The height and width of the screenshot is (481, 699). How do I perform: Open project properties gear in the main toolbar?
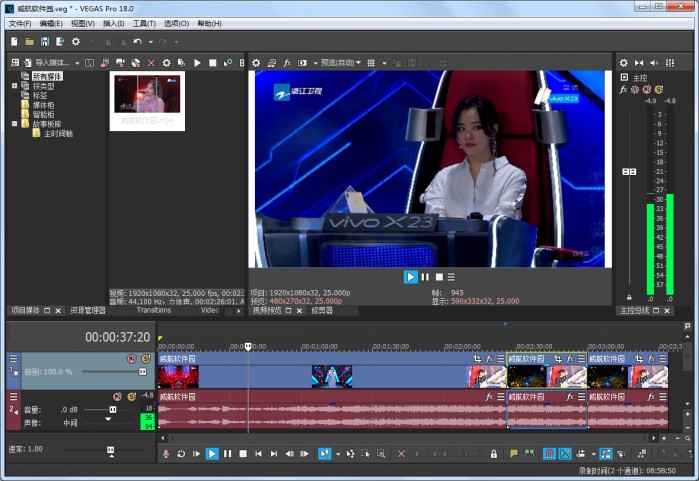point(76,42)
